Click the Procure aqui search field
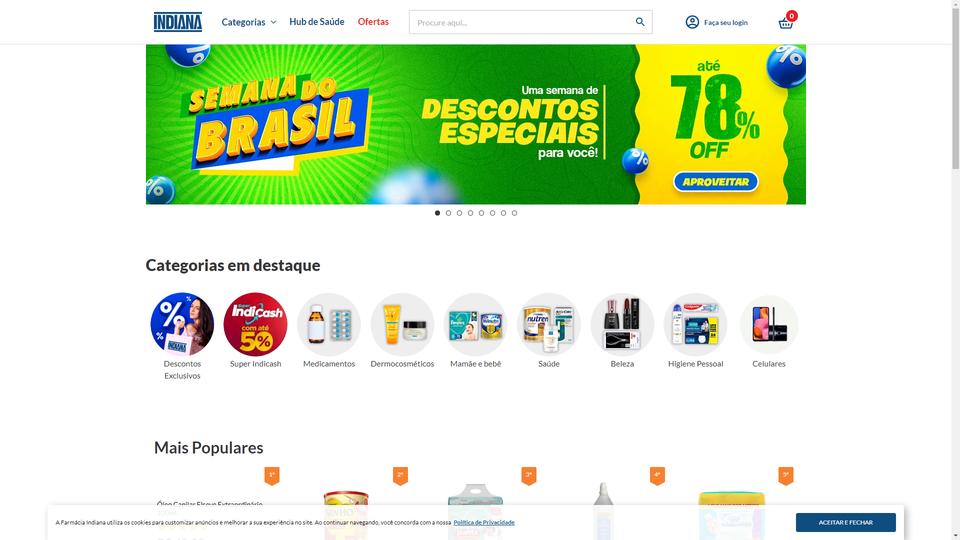The width and height of the screenshot is (960, 540). tap(522, 22)
